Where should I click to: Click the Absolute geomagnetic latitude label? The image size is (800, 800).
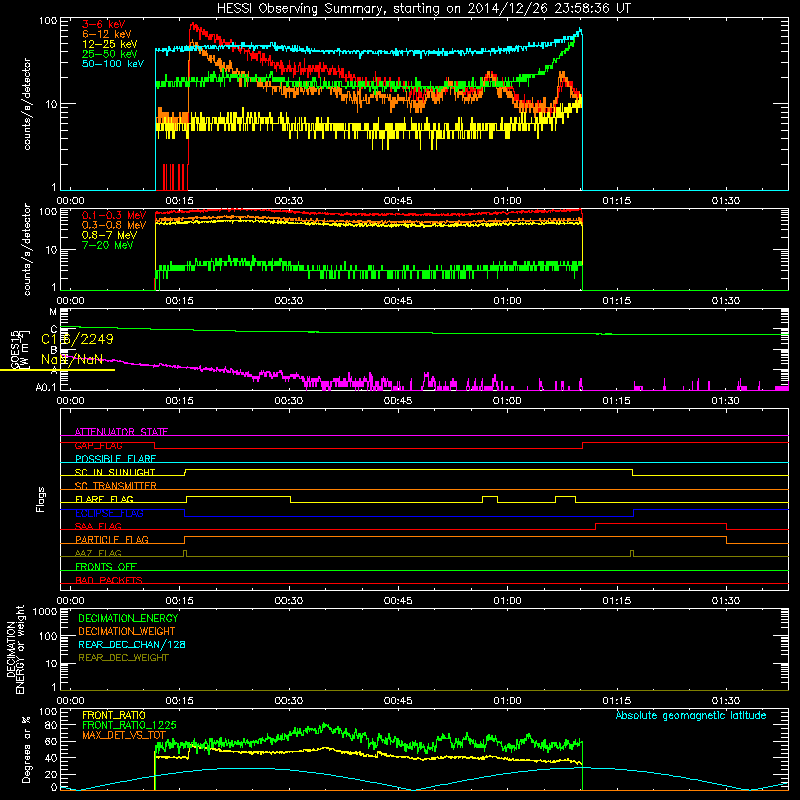[691, 715]
